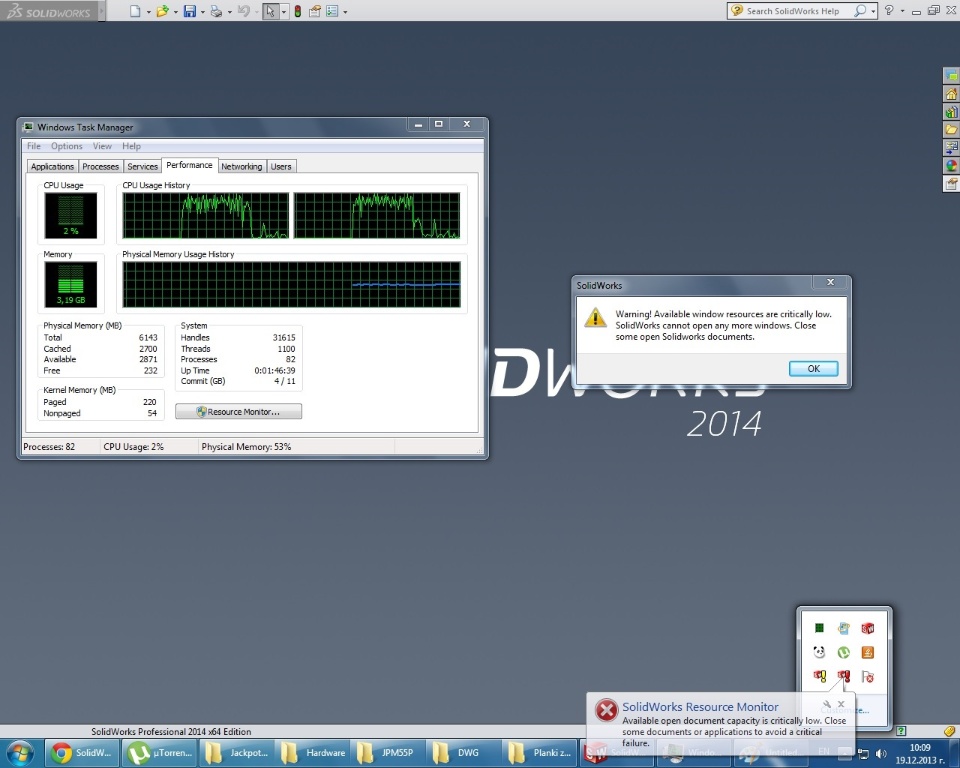Switch to the Services tab
Viewport: 960px width, 768px height.
(x=143, y=167)
